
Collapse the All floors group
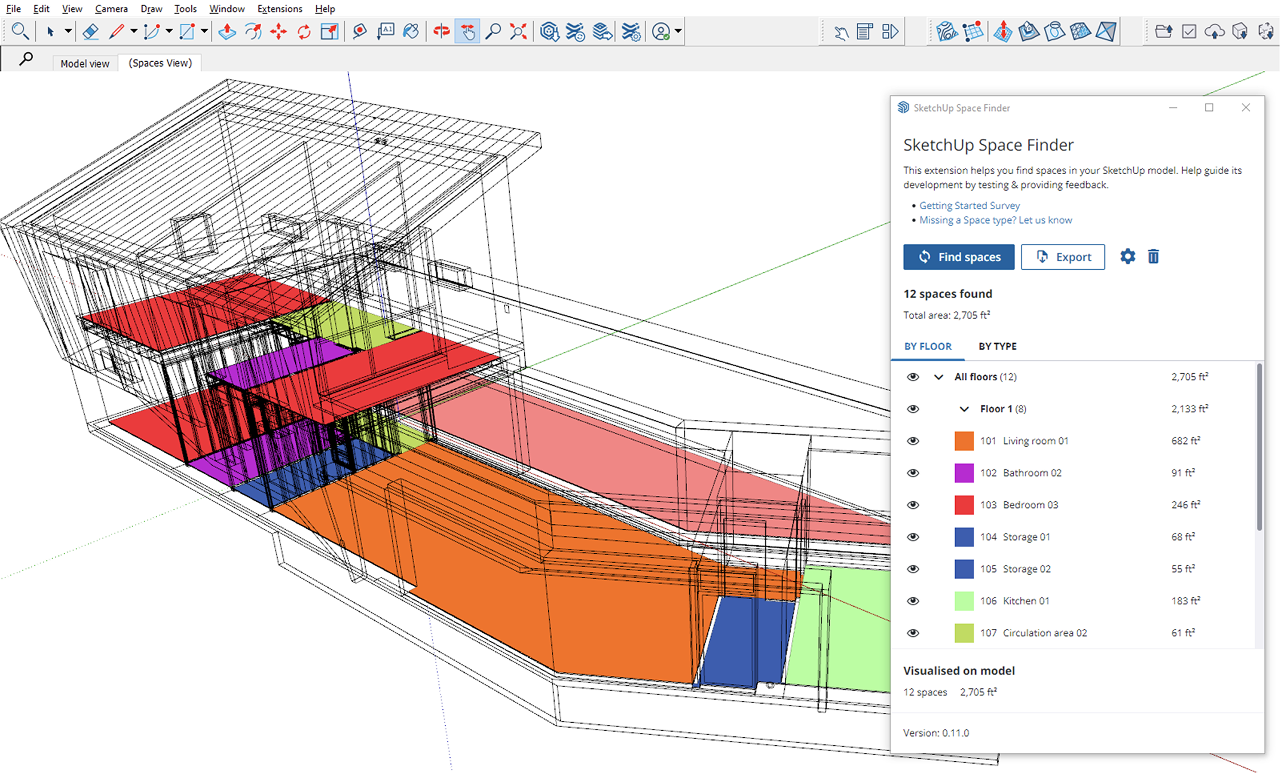pyautogui.click(x=938, y=377)
